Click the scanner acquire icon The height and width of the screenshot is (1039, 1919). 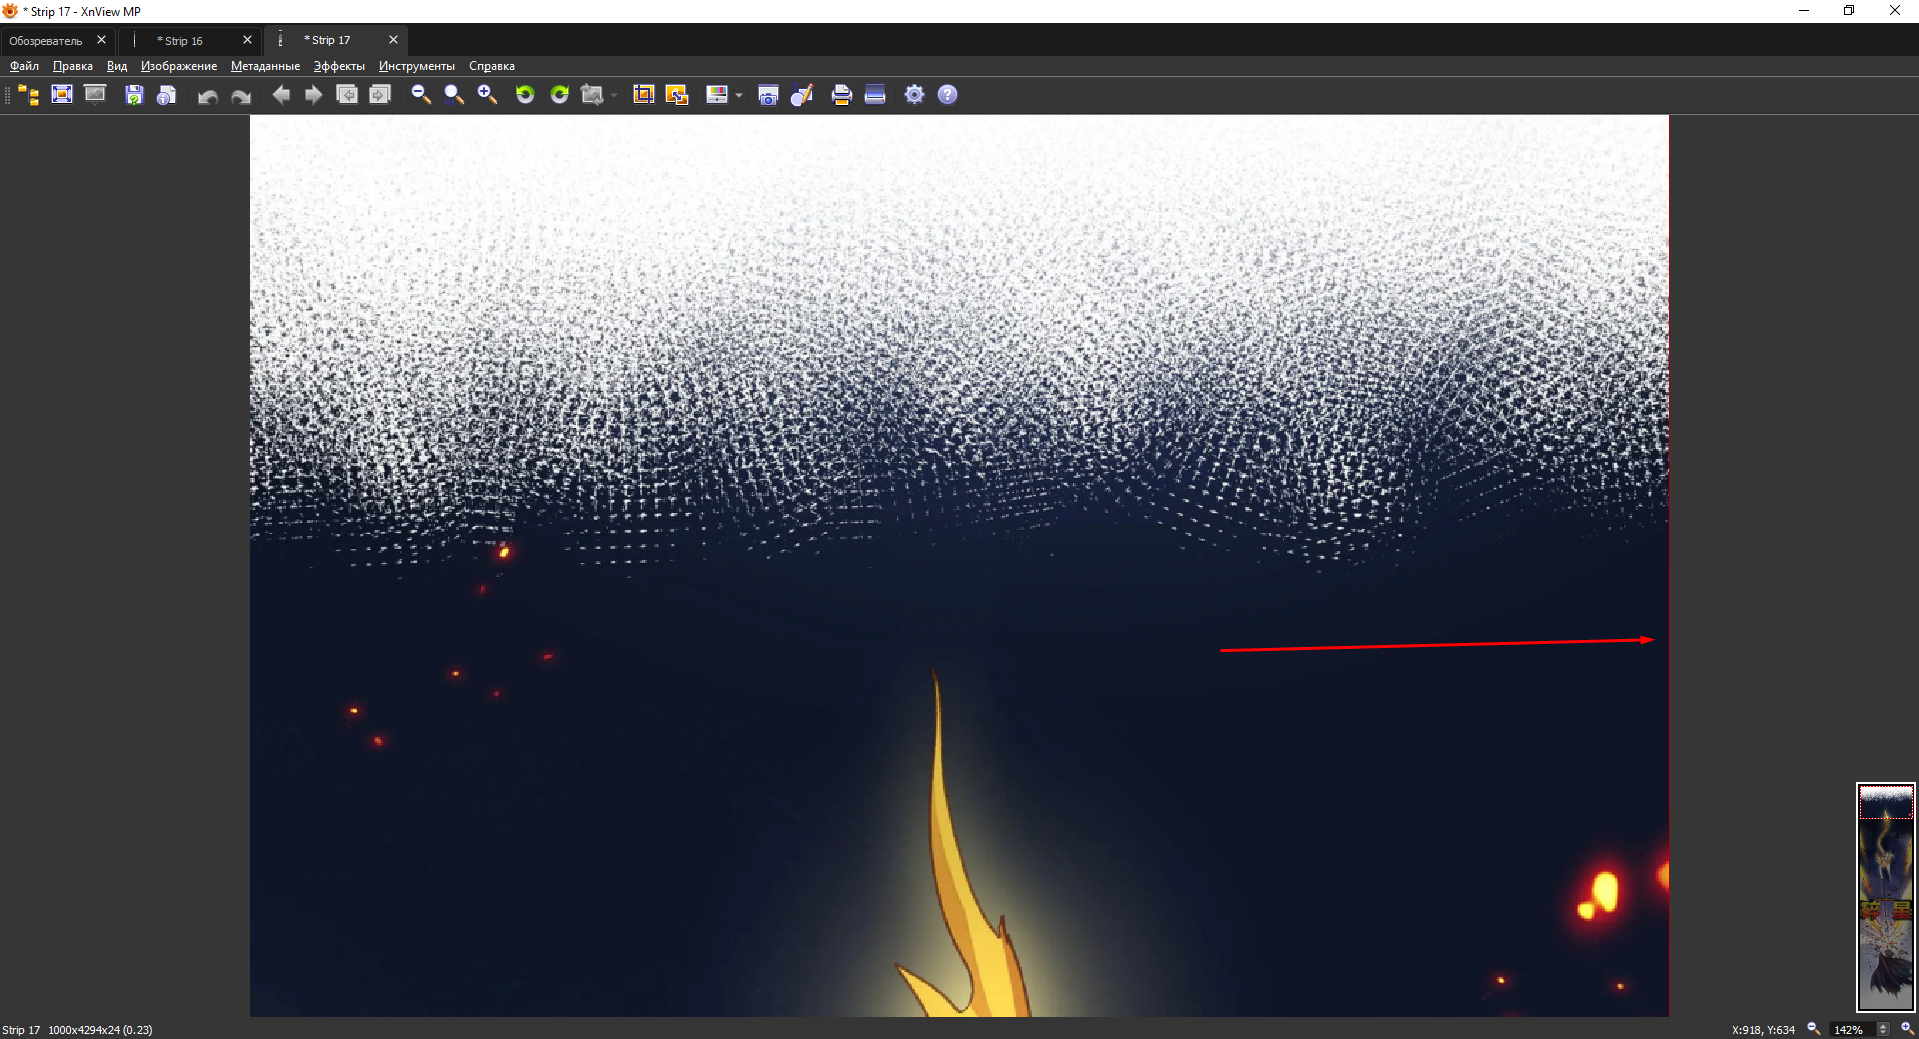tap(875, 95)
